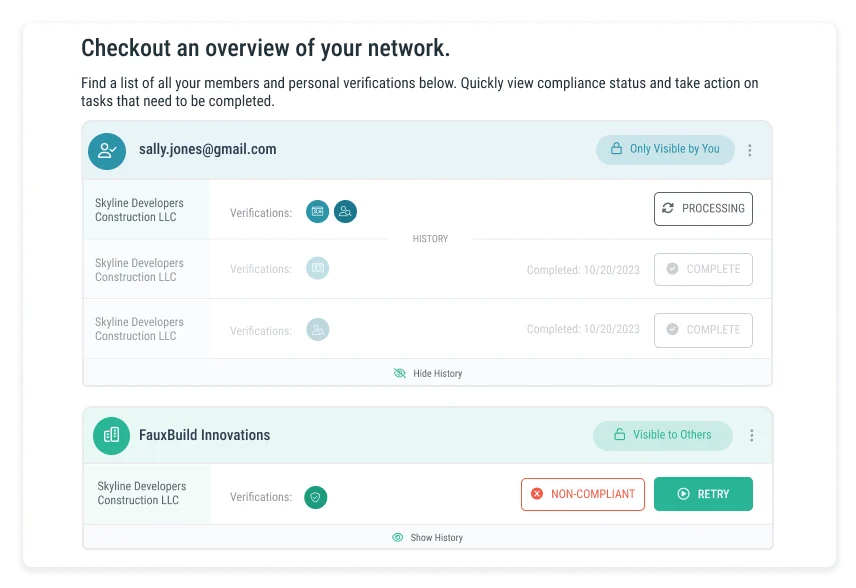
Task: Click the Checkout an overview of your network heading
Action: click(x=265, y=48)
